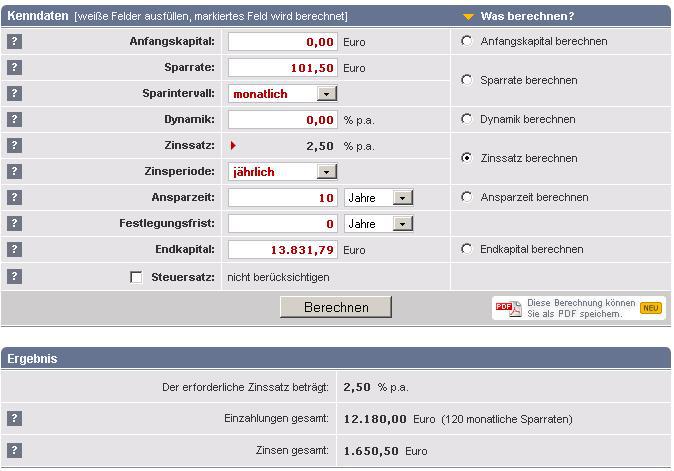Select Endkapital berechnen radio button
Screen dimensions: 674x471
click(x=466, y=249)
